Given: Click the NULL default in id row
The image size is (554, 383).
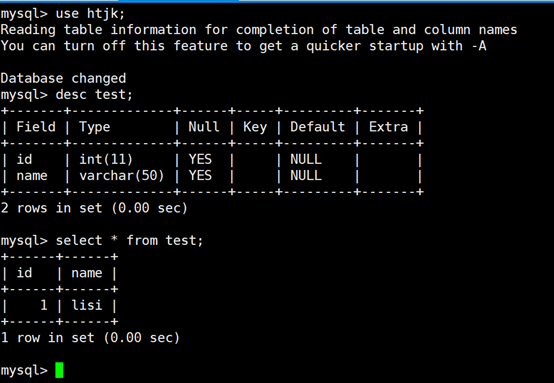Looking at the screenshot, I should tap(306, 159).
